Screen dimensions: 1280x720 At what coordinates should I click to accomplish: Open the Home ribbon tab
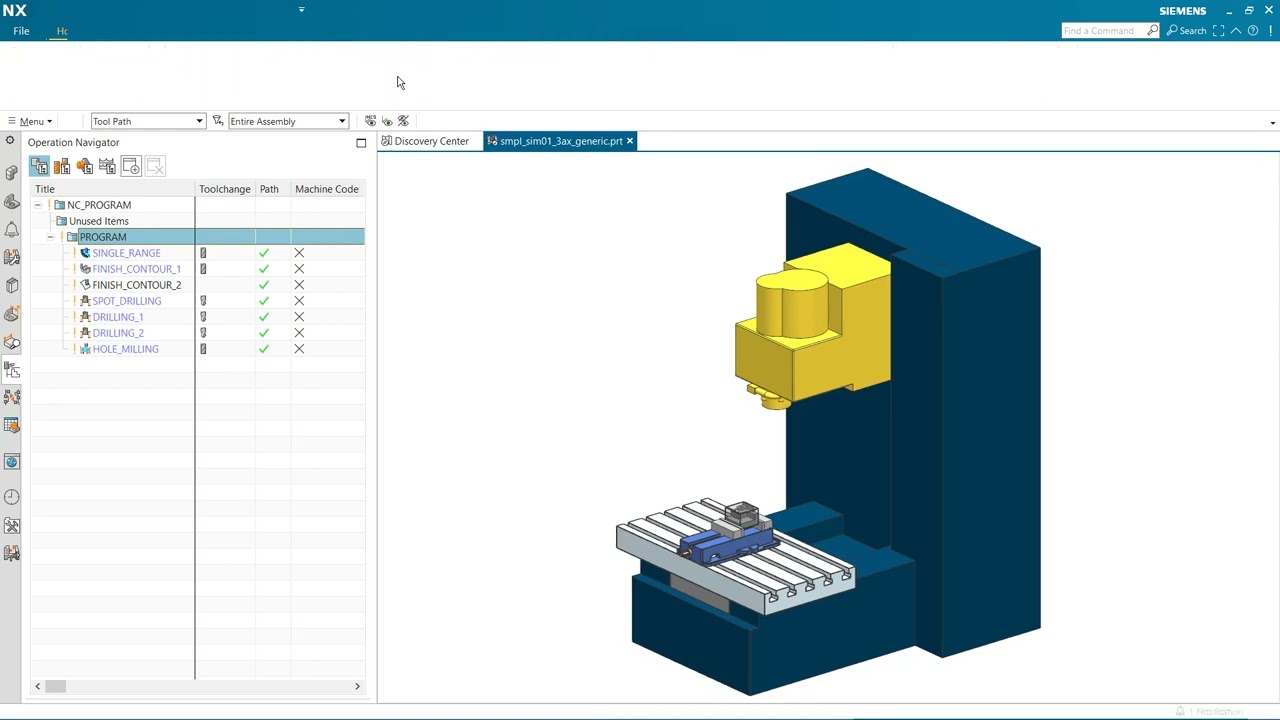[62, 31]
